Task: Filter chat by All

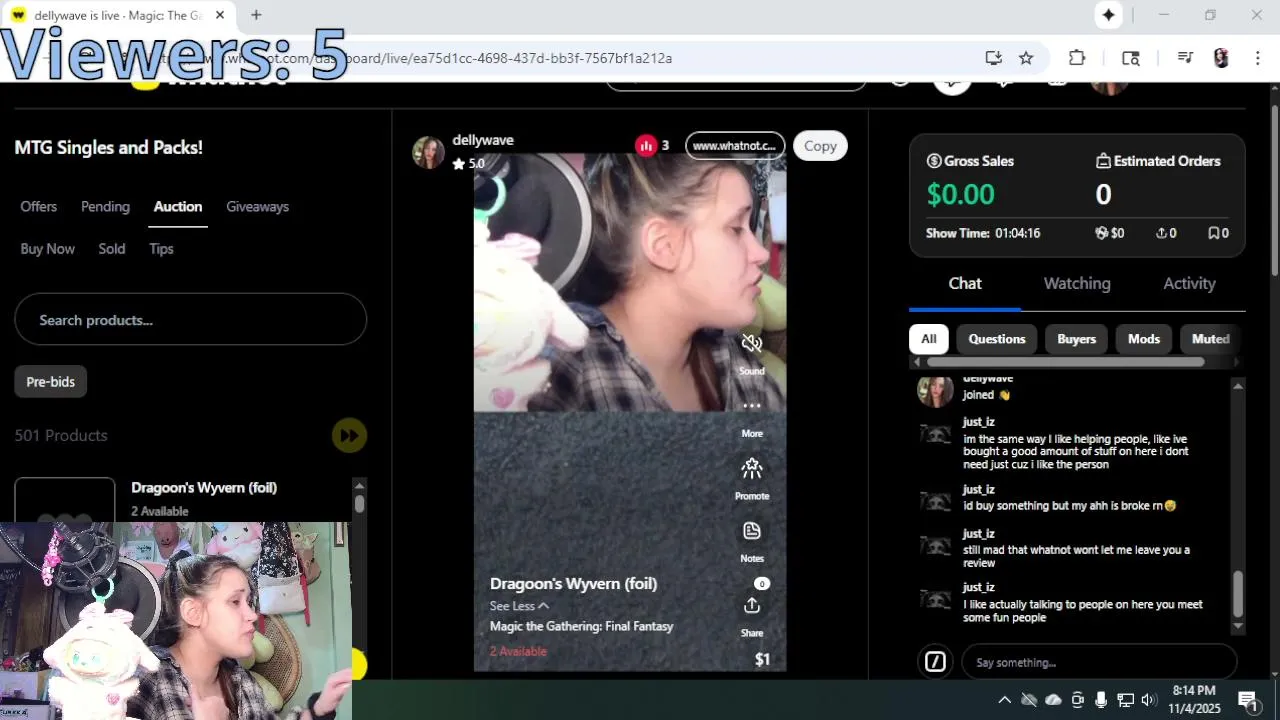Action: click(x=929, y=339)
